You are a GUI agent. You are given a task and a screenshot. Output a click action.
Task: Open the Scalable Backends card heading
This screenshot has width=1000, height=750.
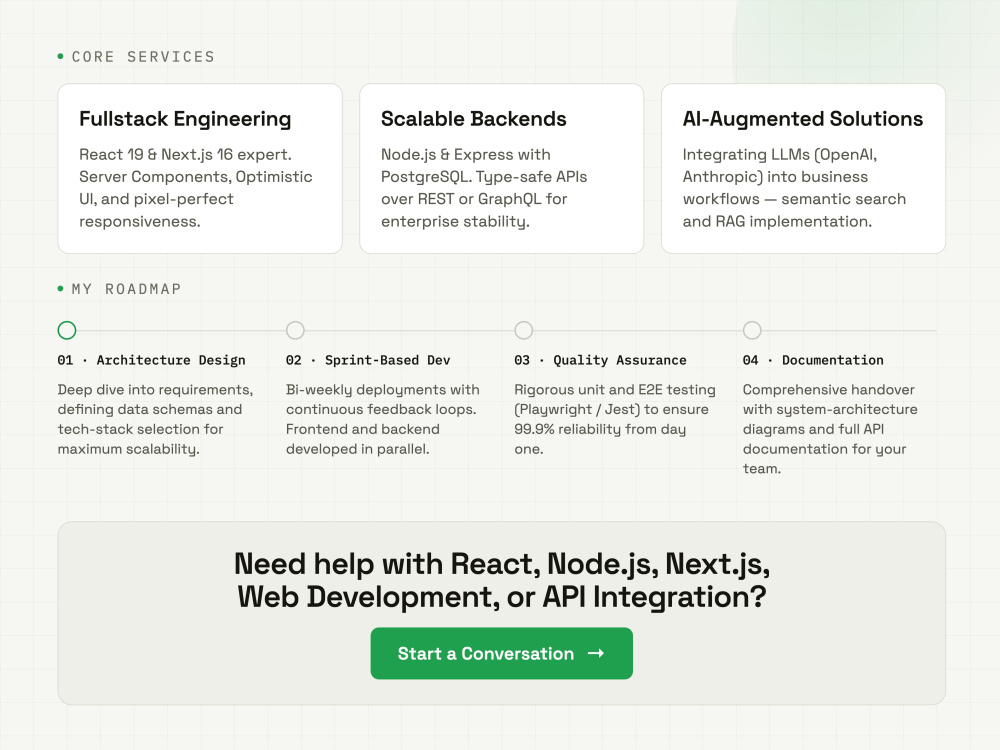[473, 119]
